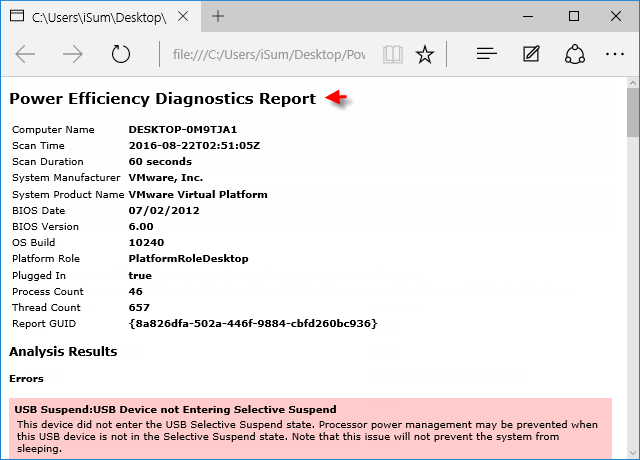Maximize the browser window
Viewport: 640px width, 460px height.
574,16
